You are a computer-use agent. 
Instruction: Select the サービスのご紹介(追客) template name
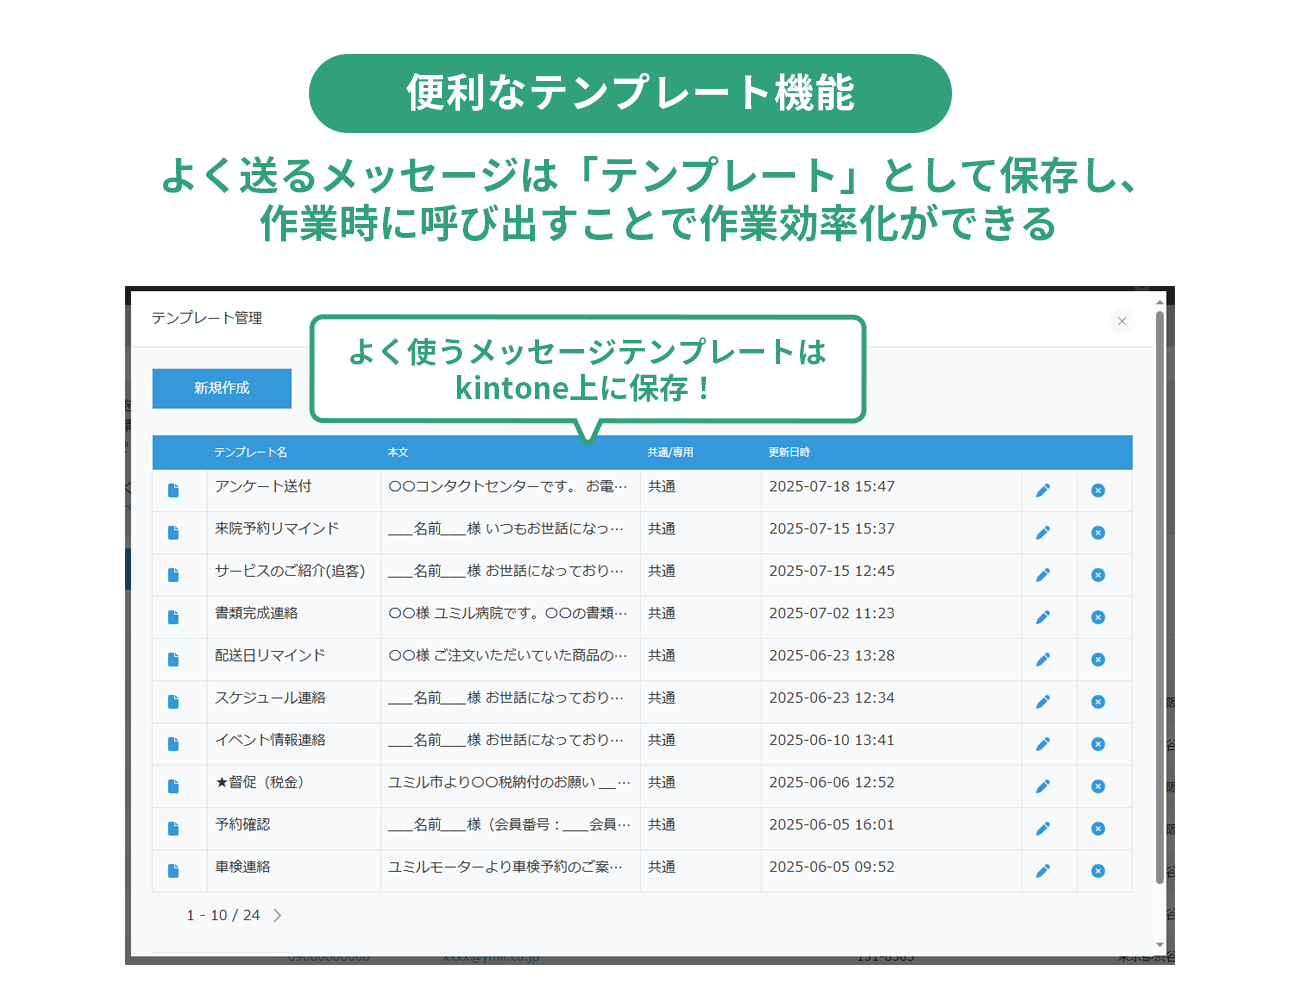click(290, 571)
